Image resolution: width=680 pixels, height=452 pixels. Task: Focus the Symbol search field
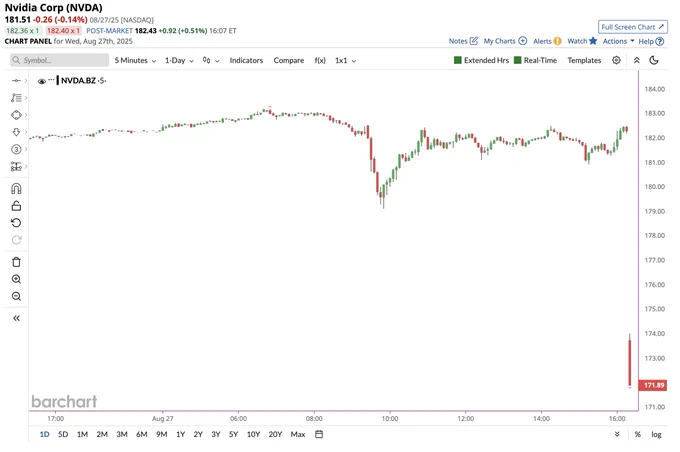pos(59,60)
